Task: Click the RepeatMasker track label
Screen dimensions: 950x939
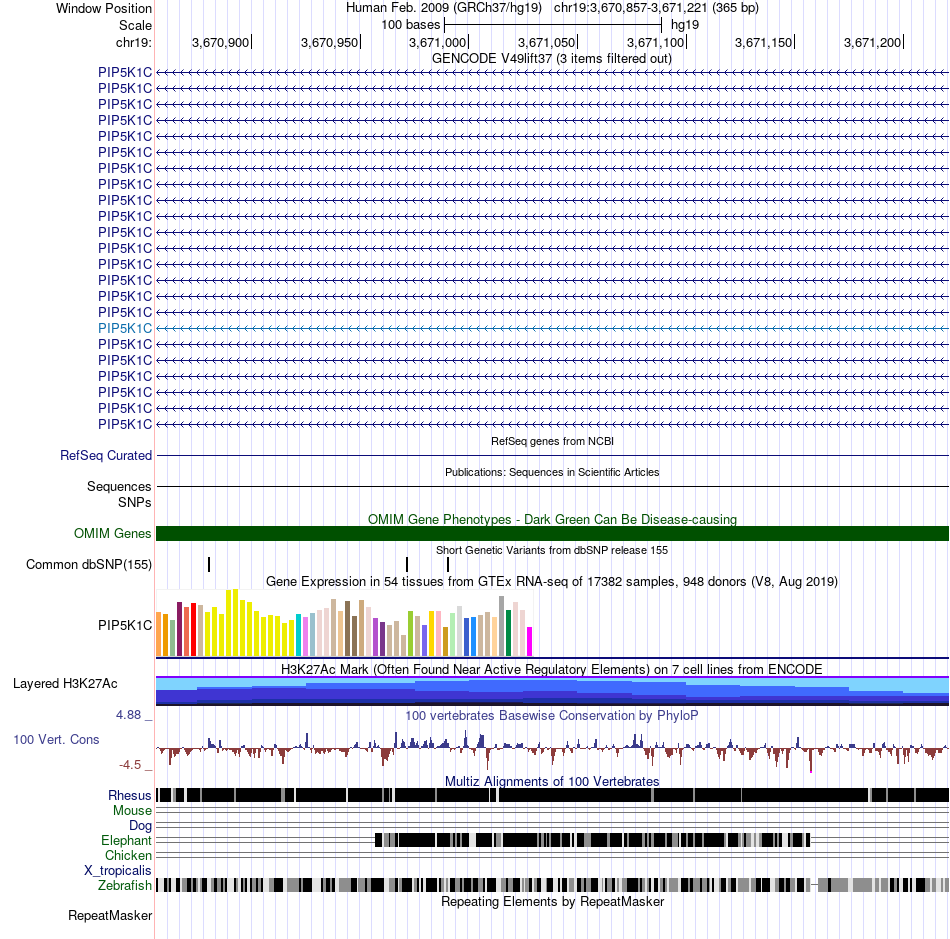Action: coord(110,915)
